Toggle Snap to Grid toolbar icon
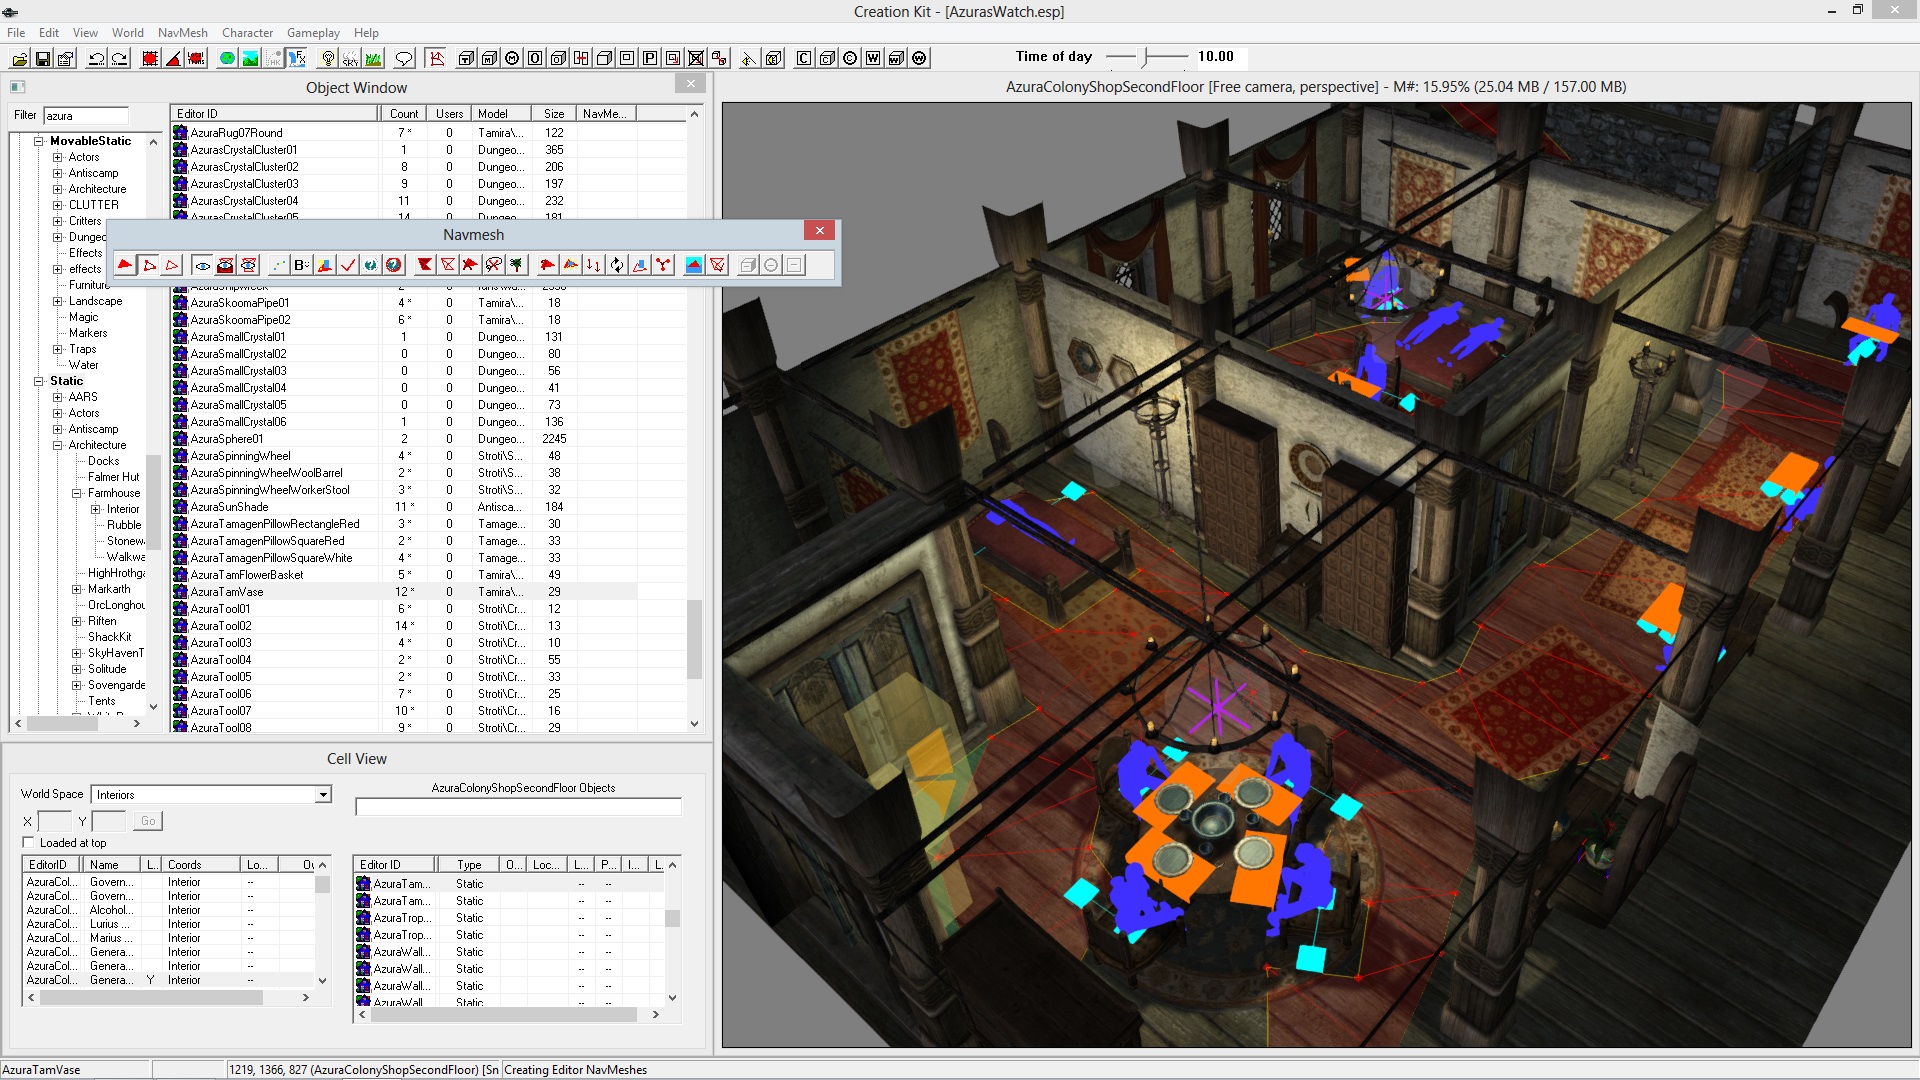1920x1080 pixels. click(150, 58)
